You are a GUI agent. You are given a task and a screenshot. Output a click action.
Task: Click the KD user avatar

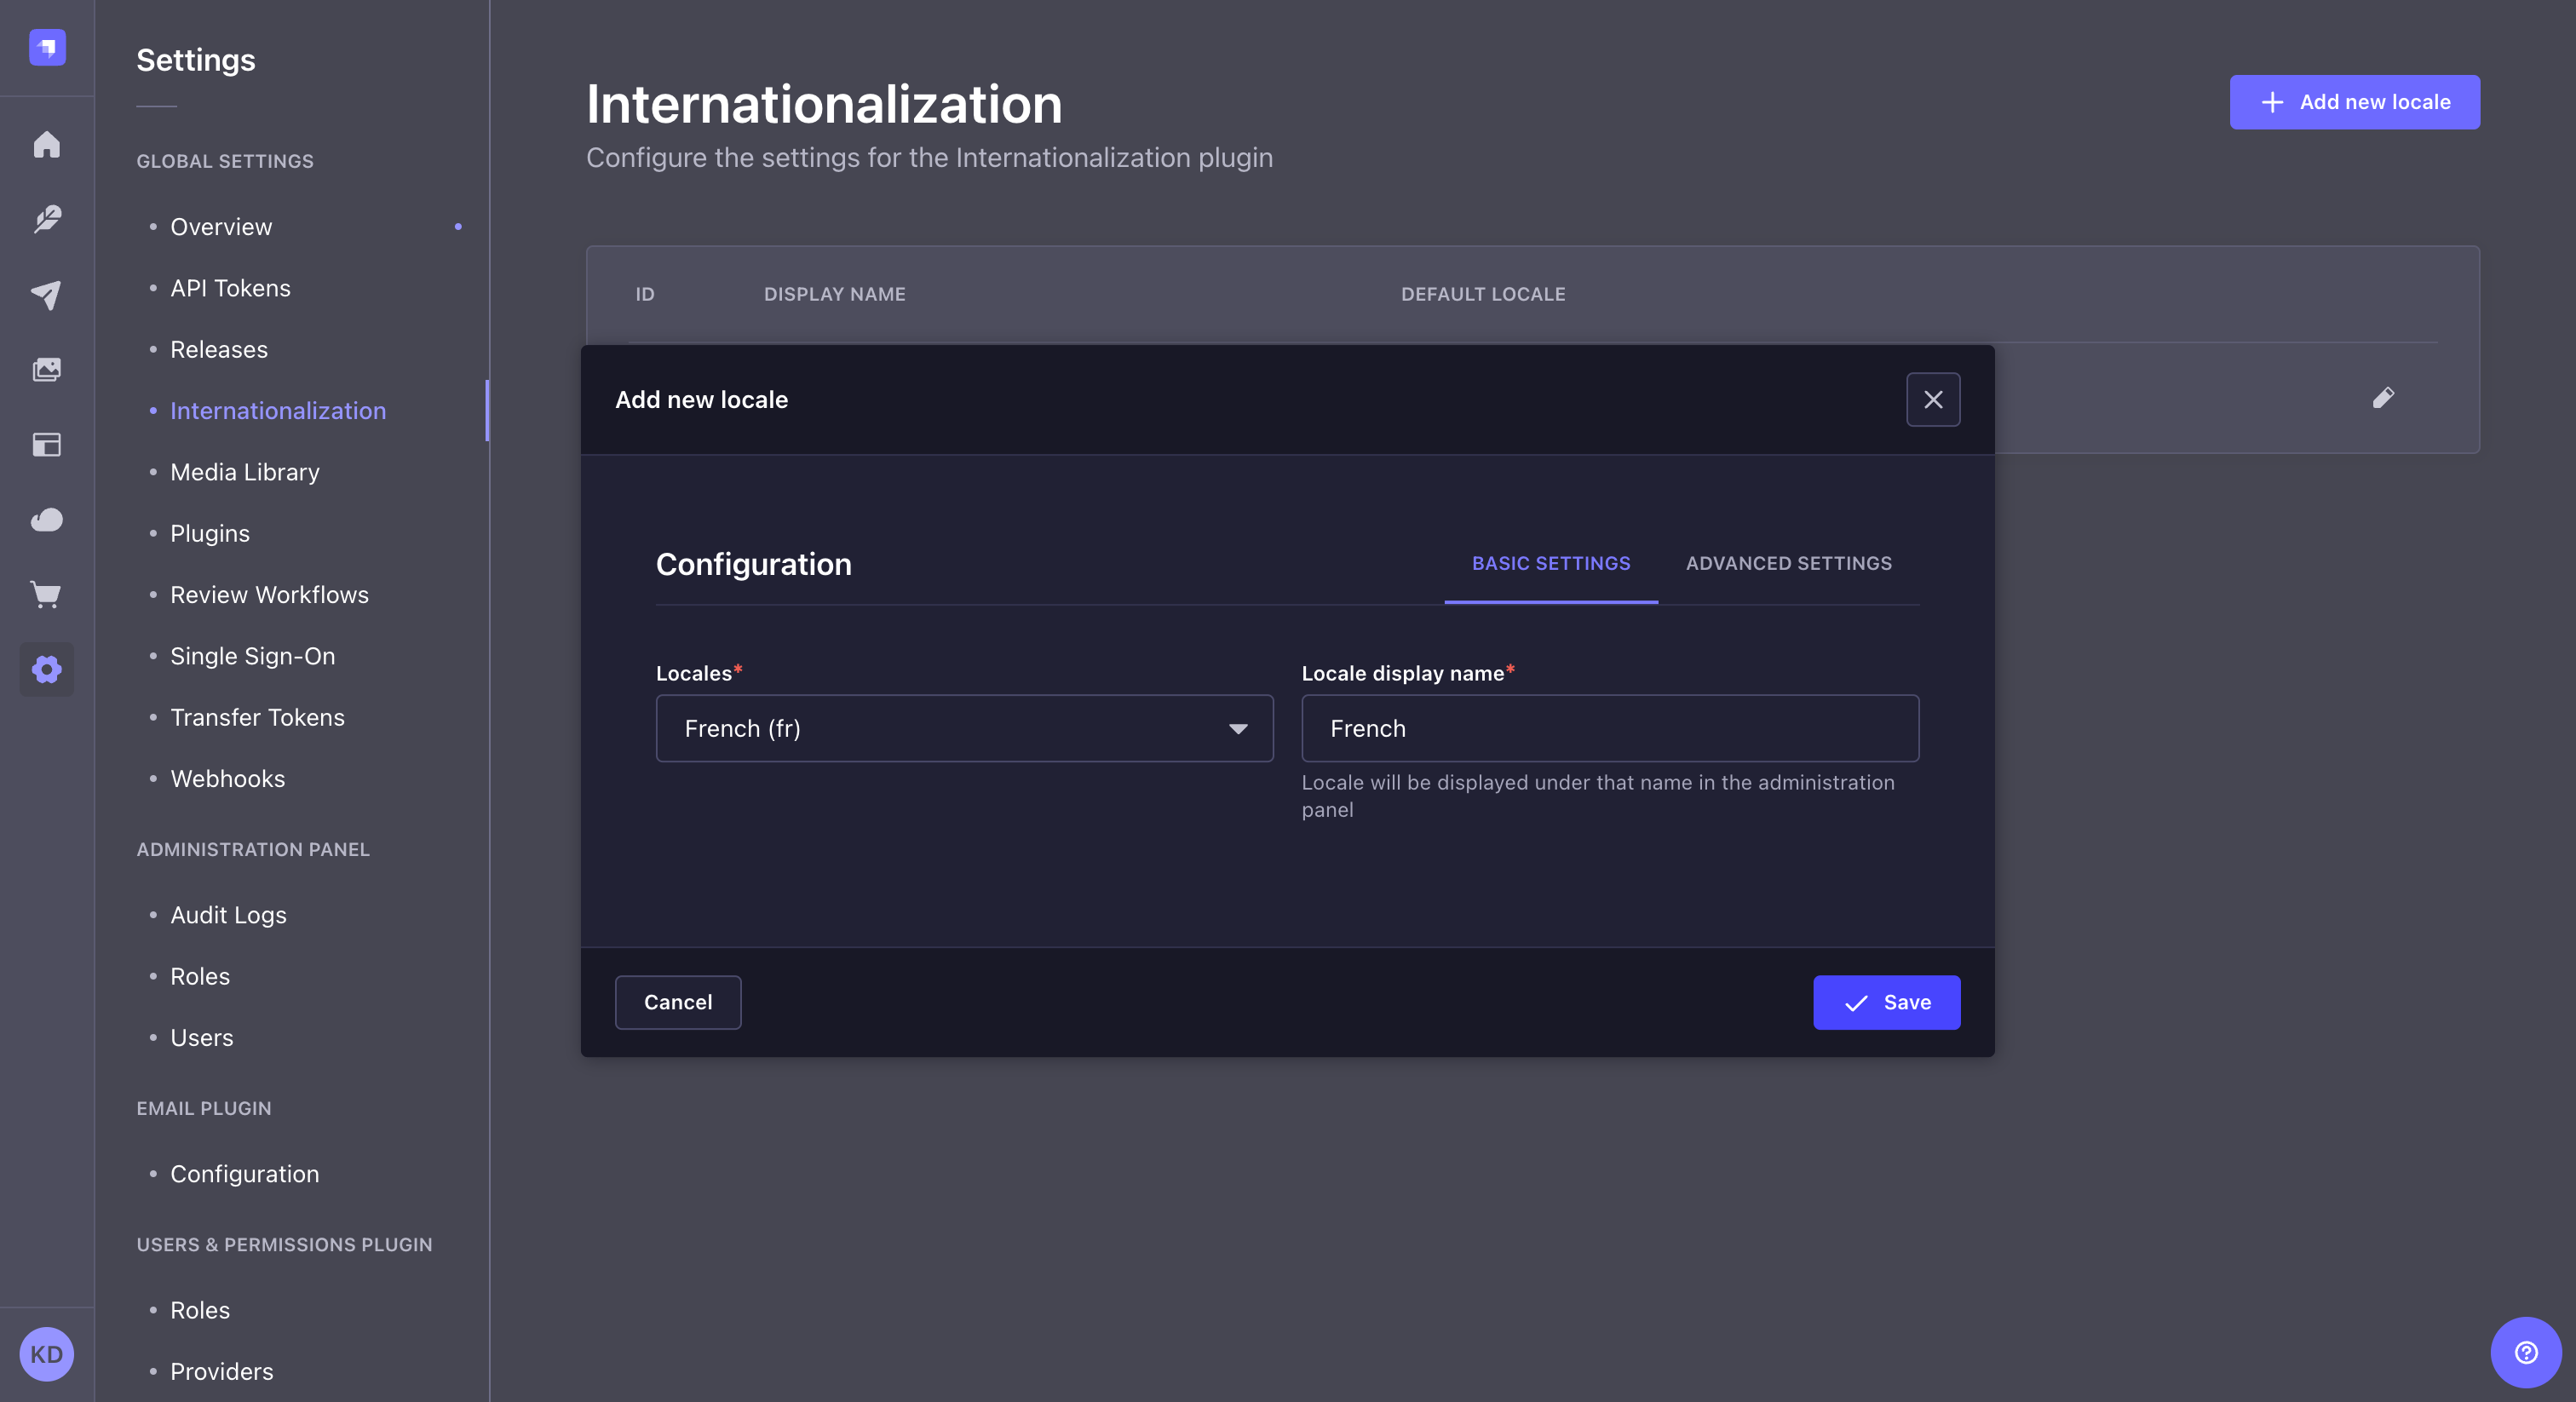[45, 1354]
